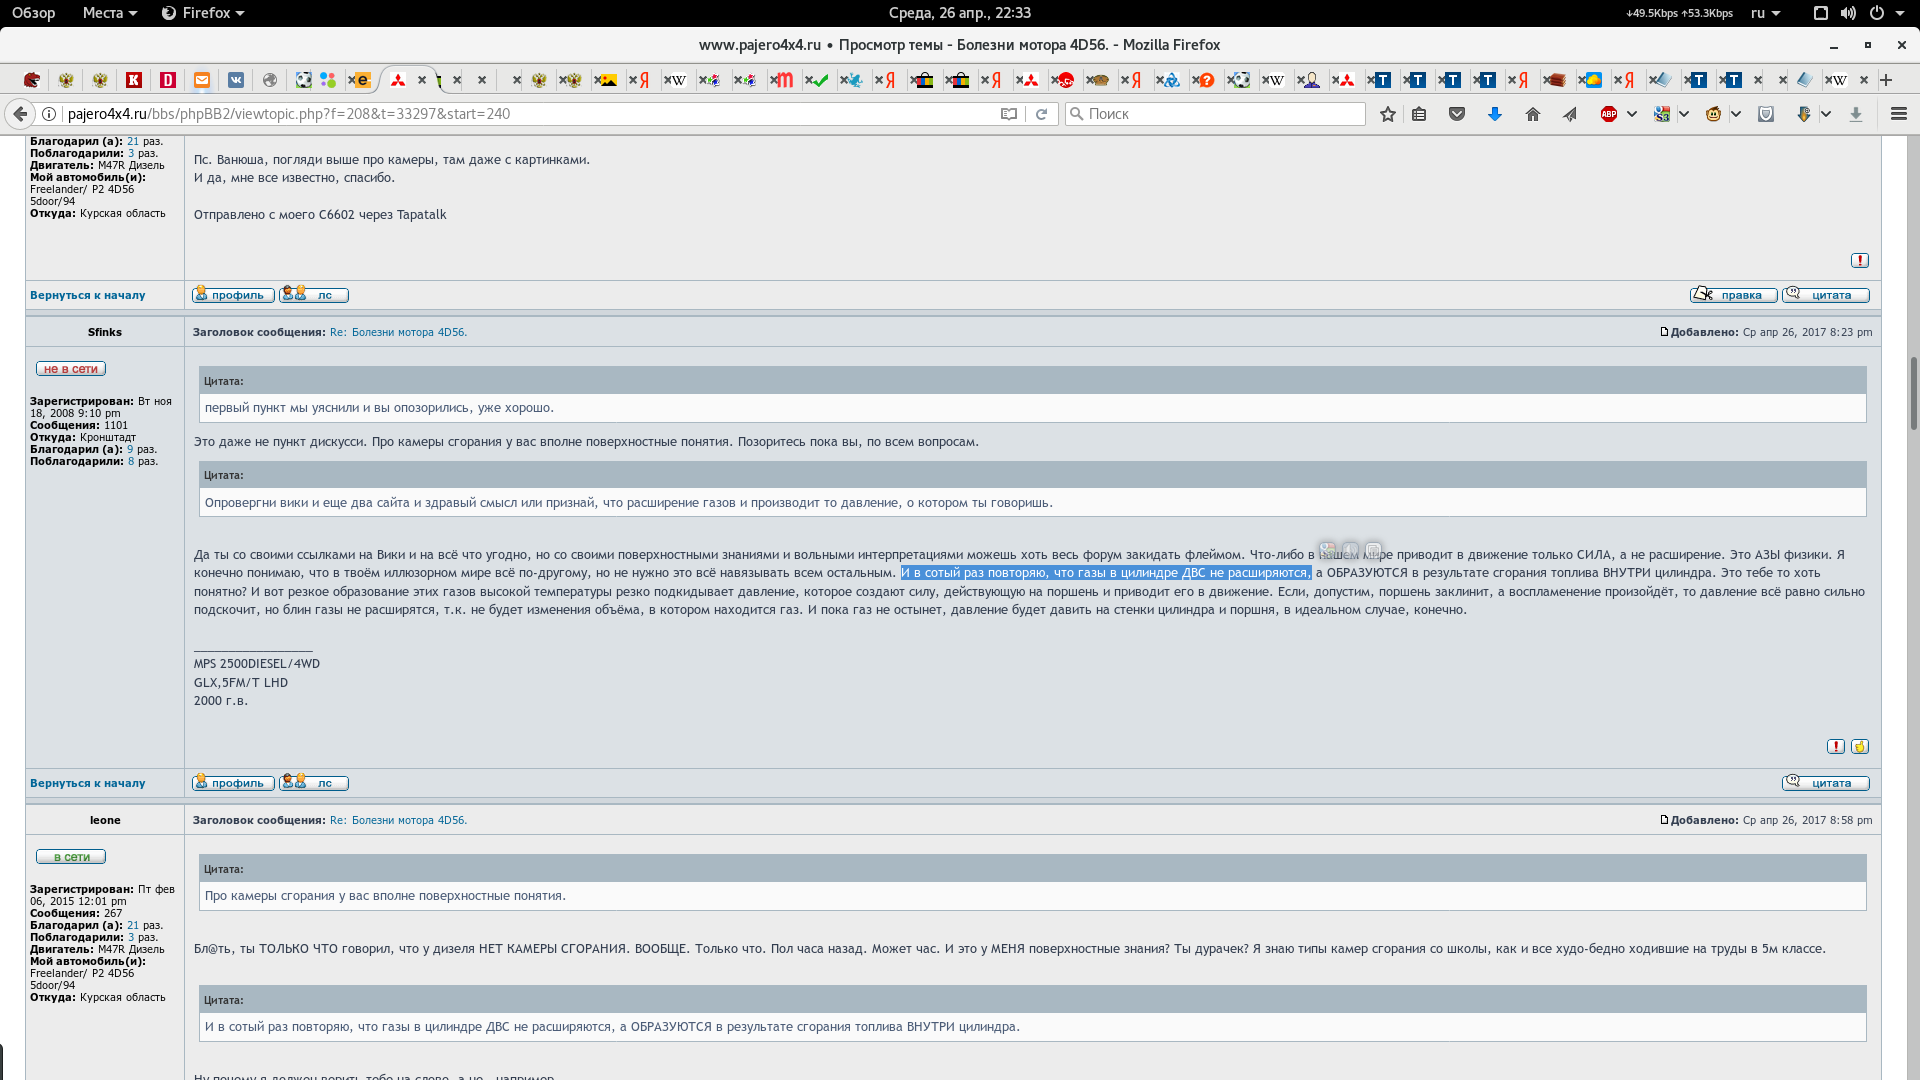Click the правка edit button
Viewport: 1920px width, 1080px height.
click(1733, 295)
